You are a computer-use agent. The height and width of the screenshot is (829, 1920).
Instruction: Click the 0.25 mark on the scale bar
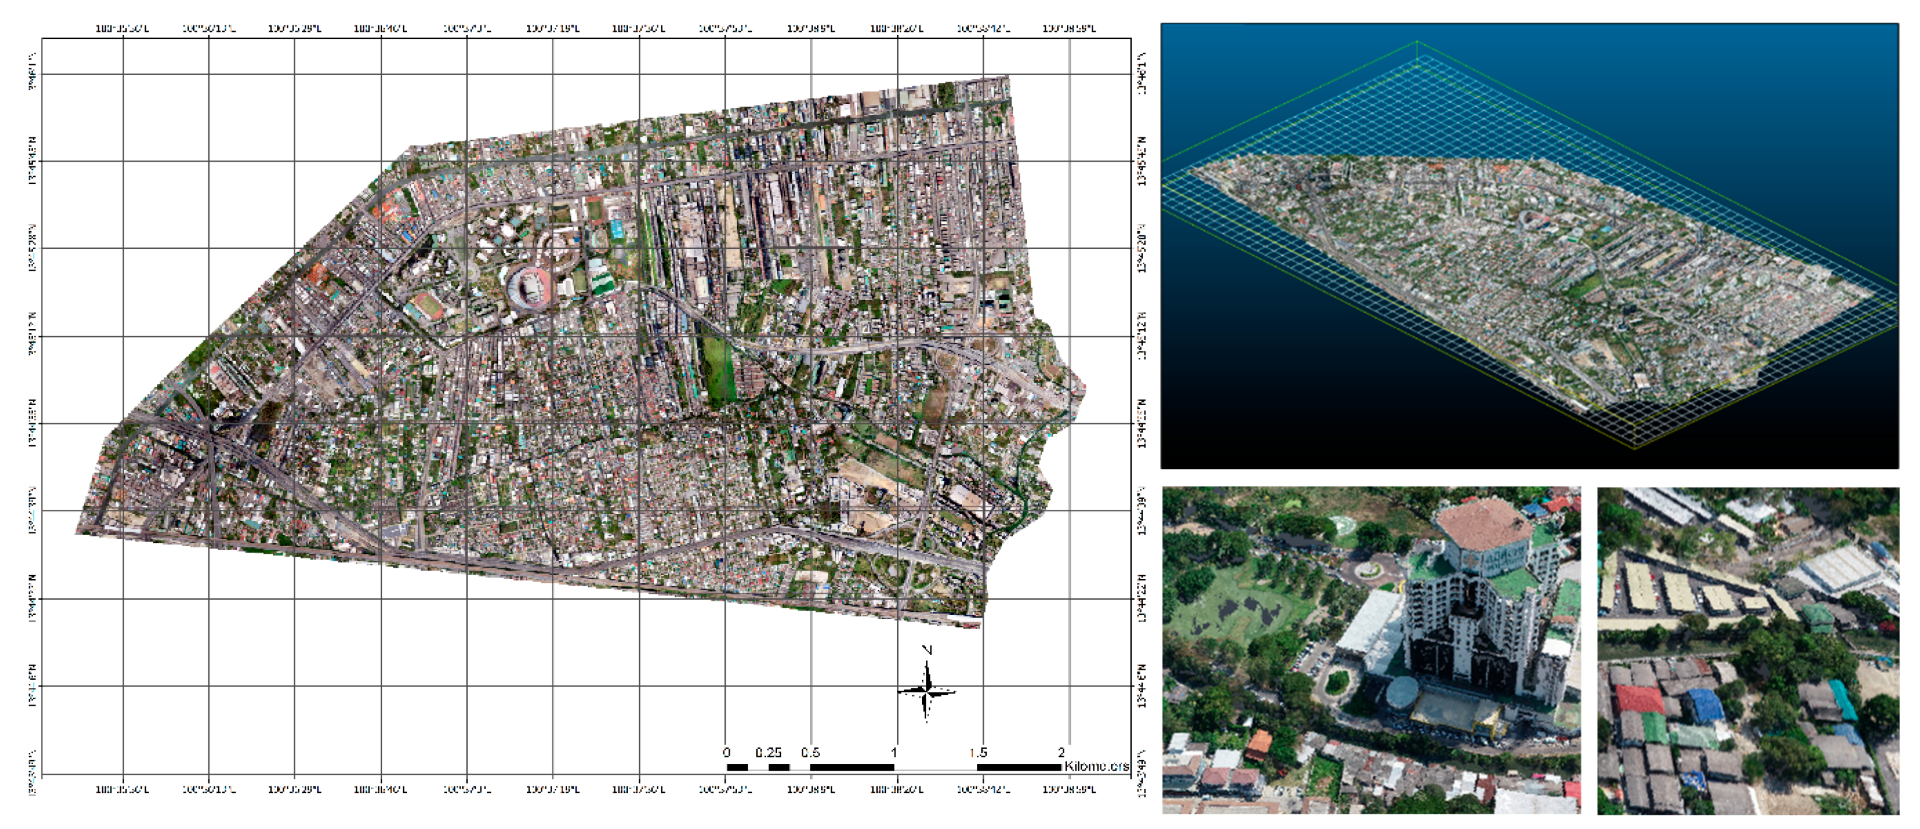click(768, 752)
